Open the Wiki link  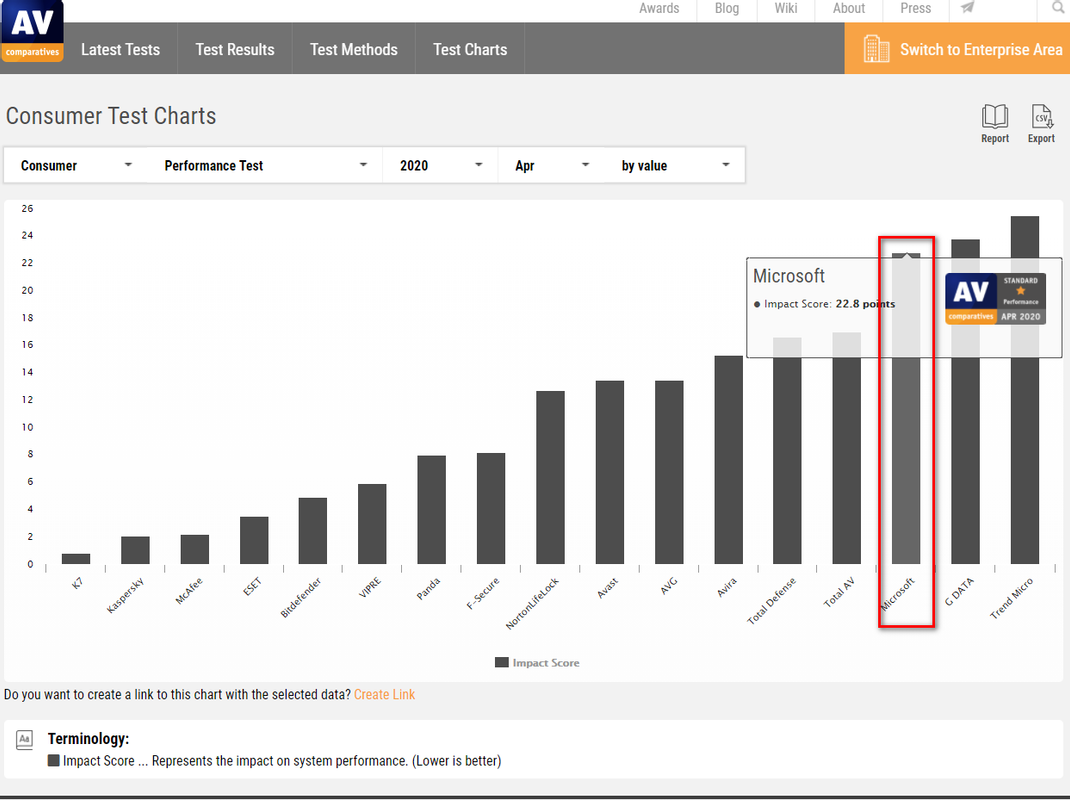coord(785,8)
